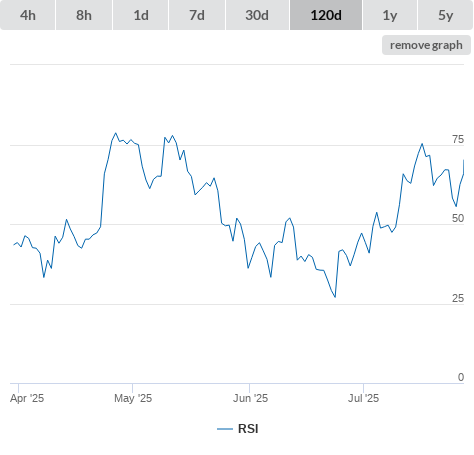This screenshot has width=474, height=455.
Task: Click the Jun '25 axis label
Action: point(250,398)
